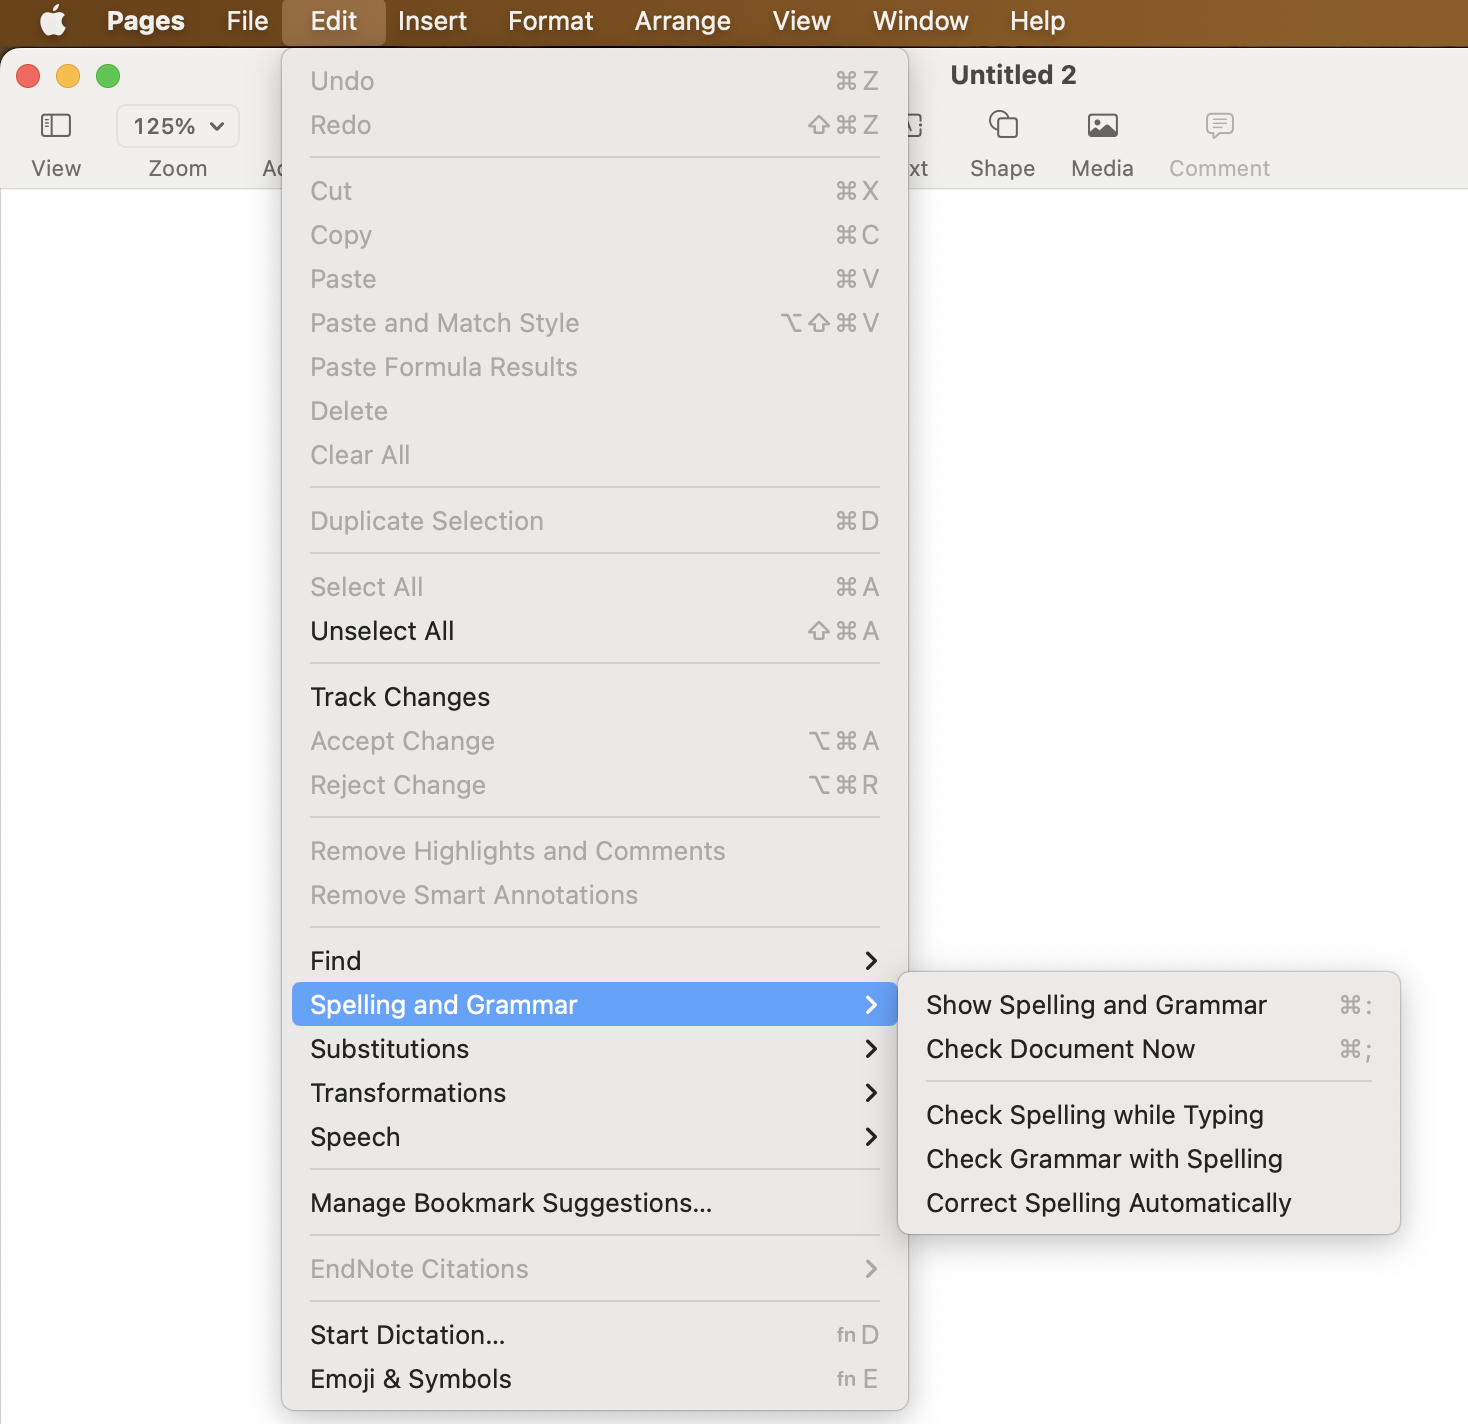Select the Spelling and Grammar menu item
Viewport: 1468px width, 1424px height.
(x=595, y=1005)
